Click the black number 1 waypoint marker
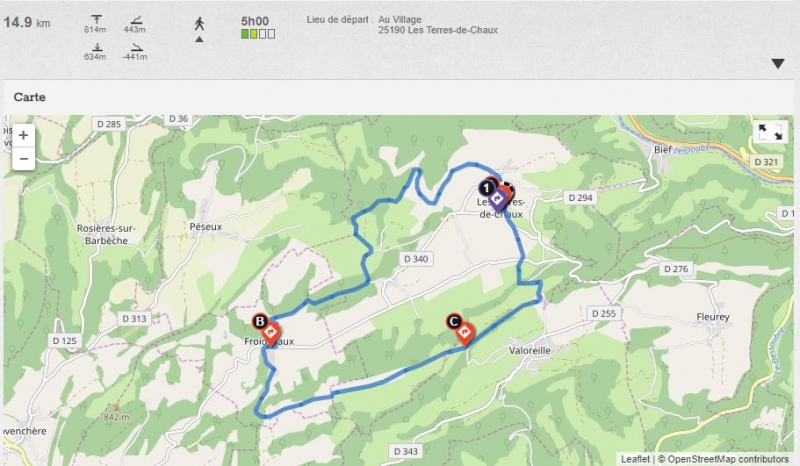 pos(486,188)
